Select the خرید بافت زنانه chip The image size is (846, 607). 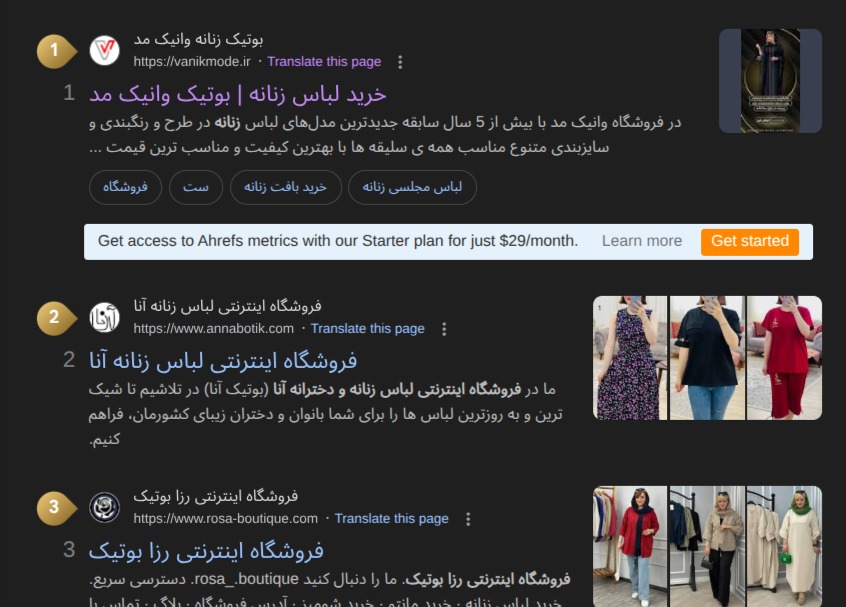point(285,187)
